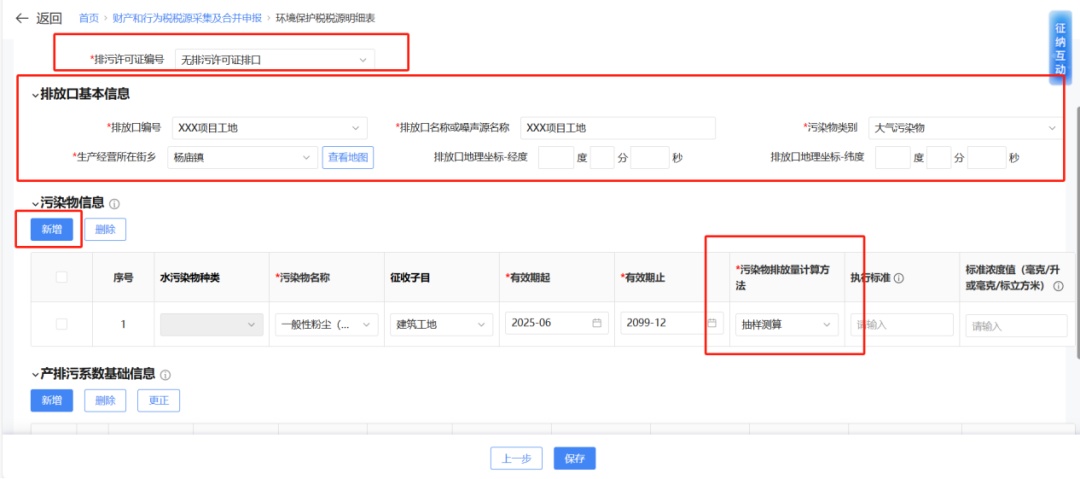Click 新增 button under 污染物信息
Viewport: 1080px width, 479px height.
click(x=50, y=229)
